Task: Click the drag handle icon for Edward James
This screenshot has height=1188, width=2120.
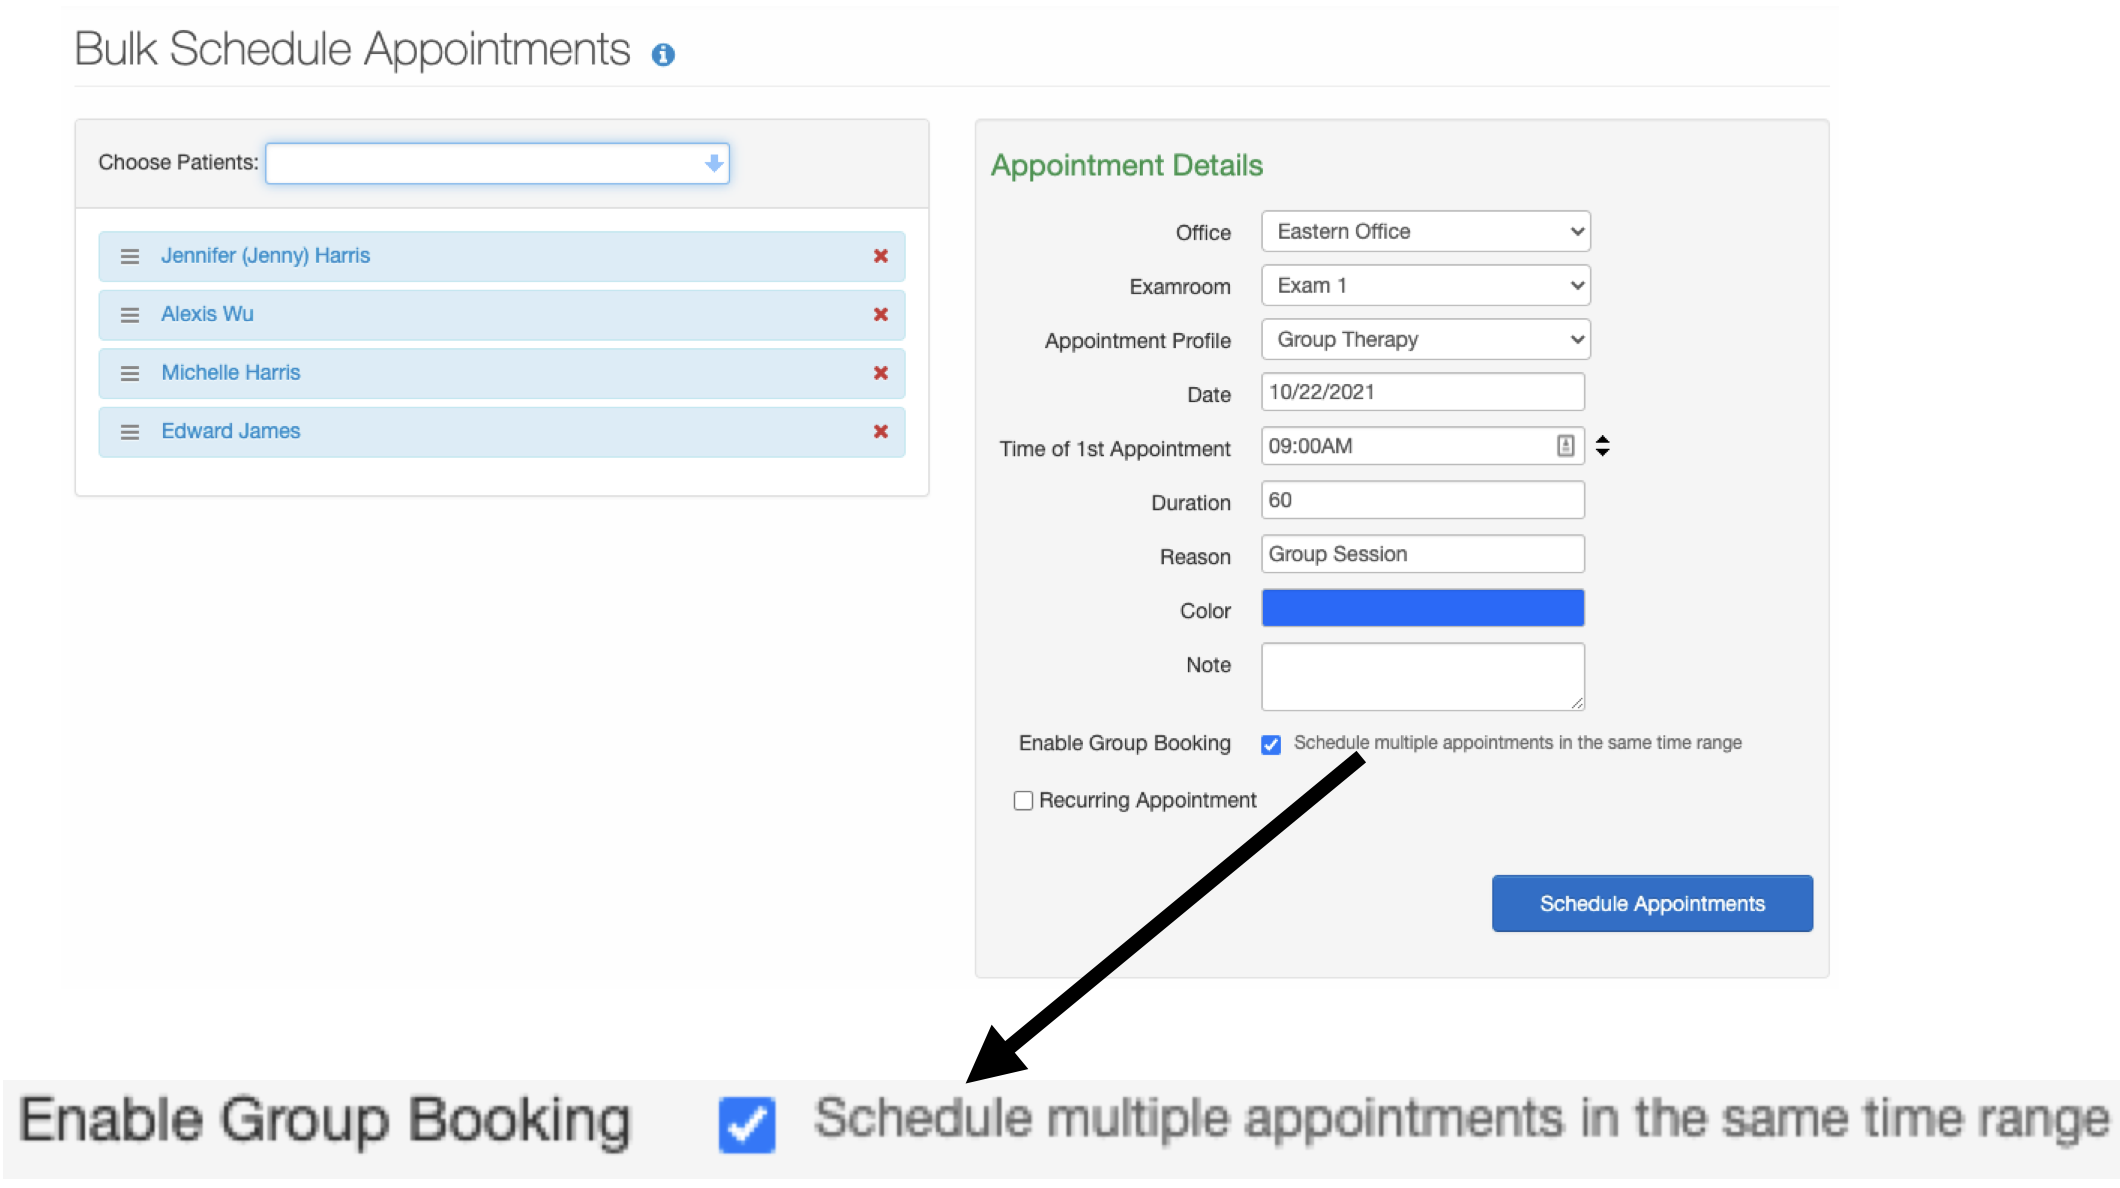Action: pos(130,429)
